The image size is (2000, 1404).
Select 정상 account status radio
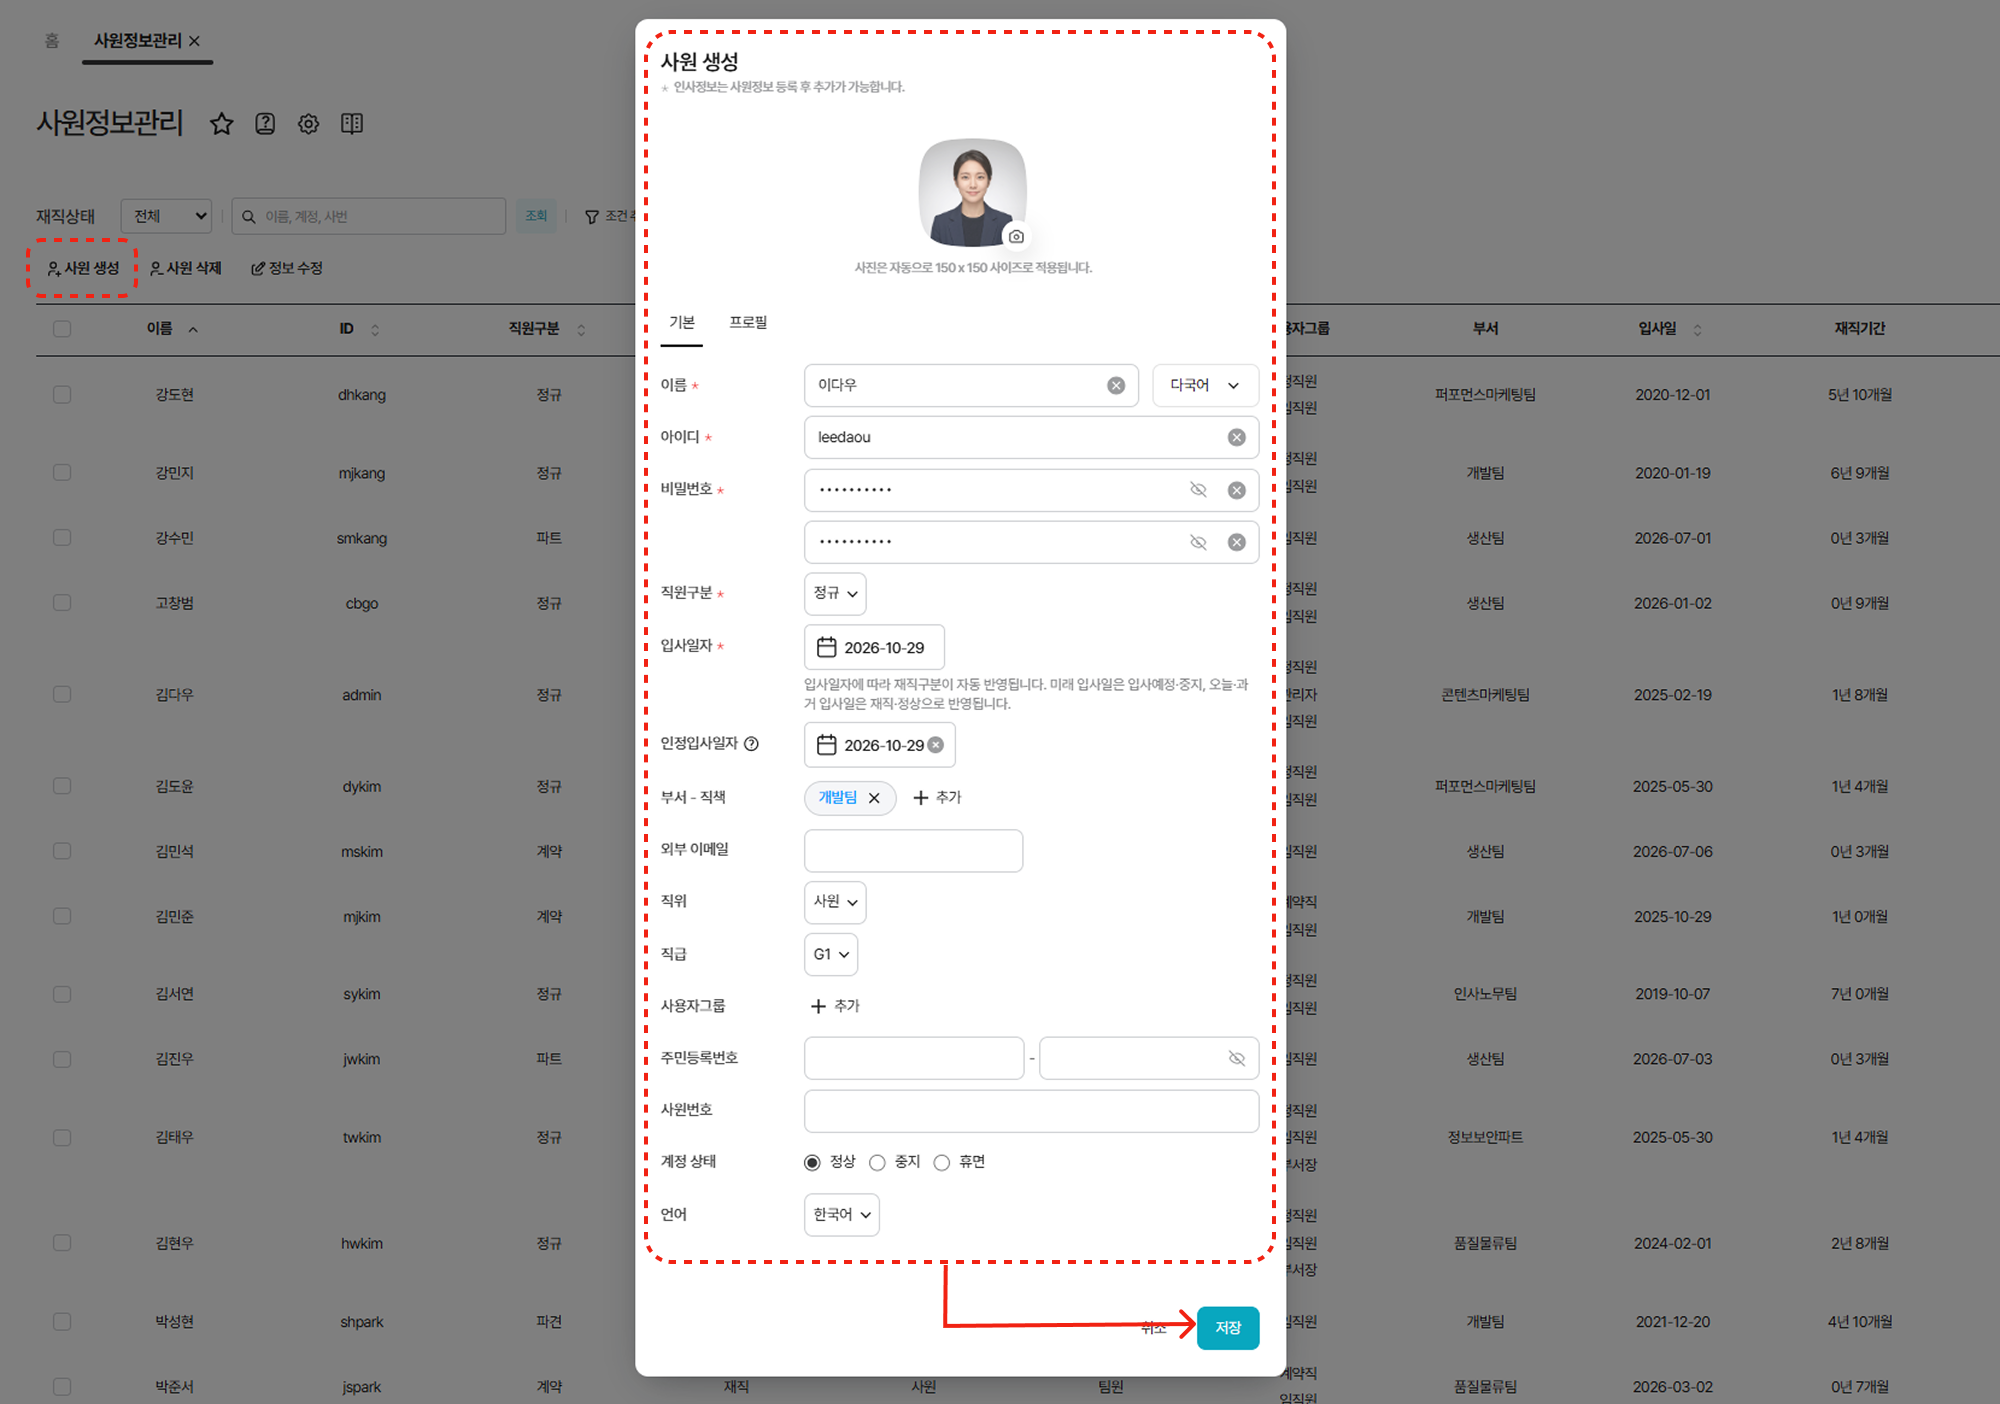(x=812, y=1162)
